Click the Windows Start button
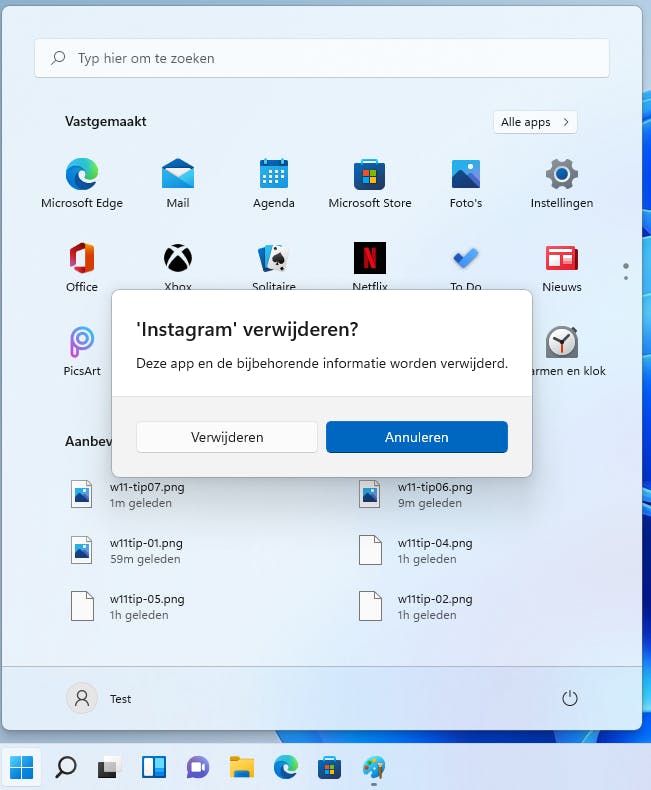 tap(21, 767)
